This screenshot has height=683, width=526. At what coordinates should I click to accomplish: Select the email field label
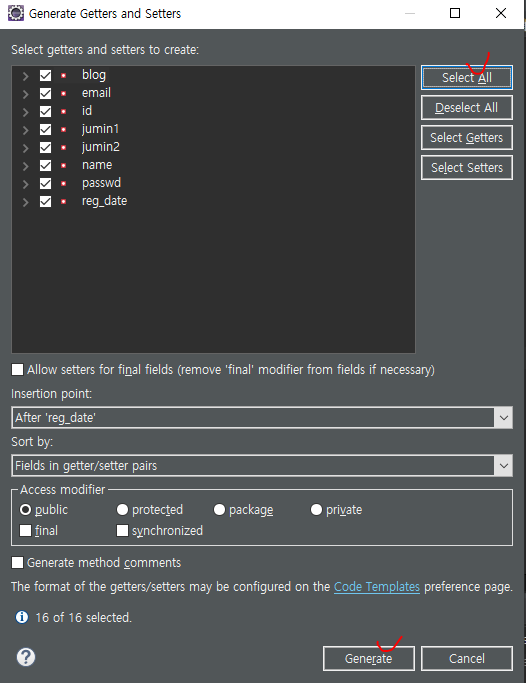pyautogui.click(x=96, y=93)
